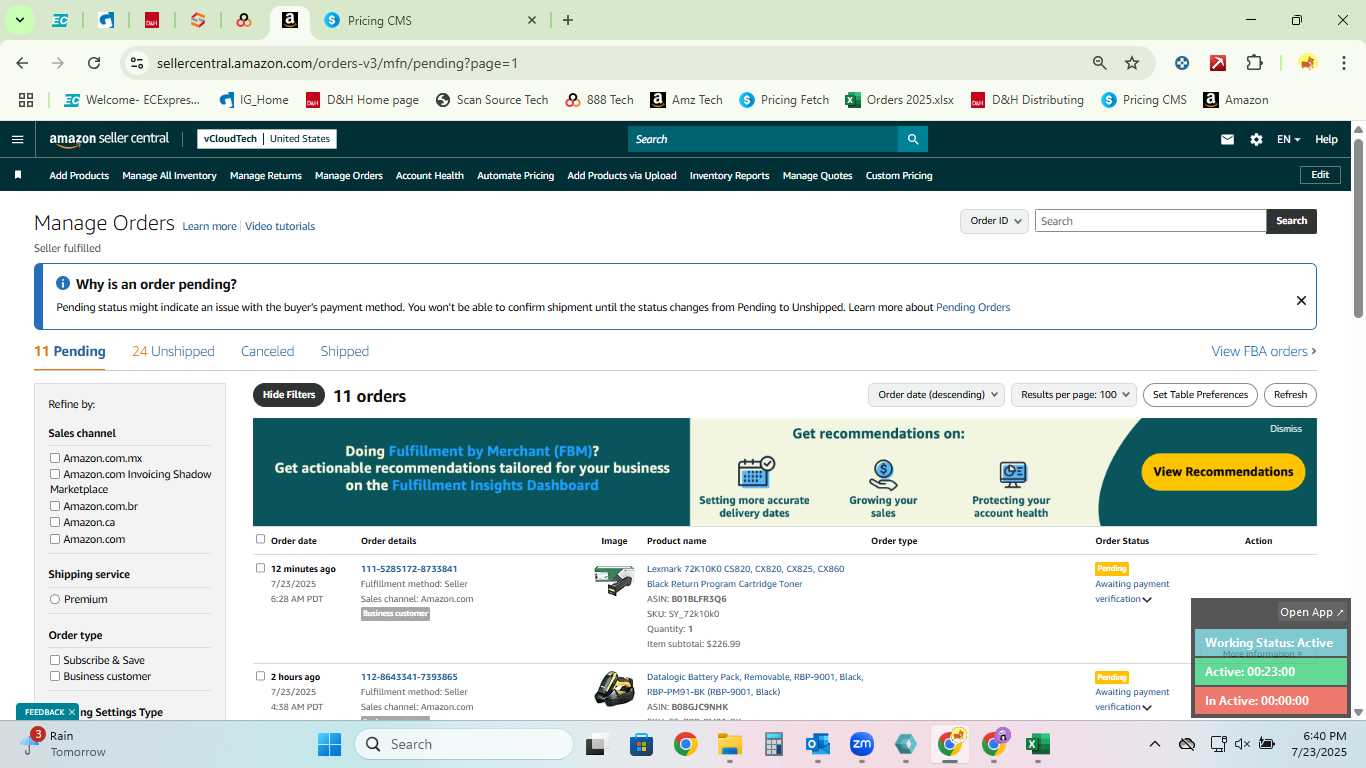Image resolution: width=1366 pixels, height=768 pixels.
Task: Expand Awaiting payment verification for Lexmark order
Action: click(x=1147, y=600)
